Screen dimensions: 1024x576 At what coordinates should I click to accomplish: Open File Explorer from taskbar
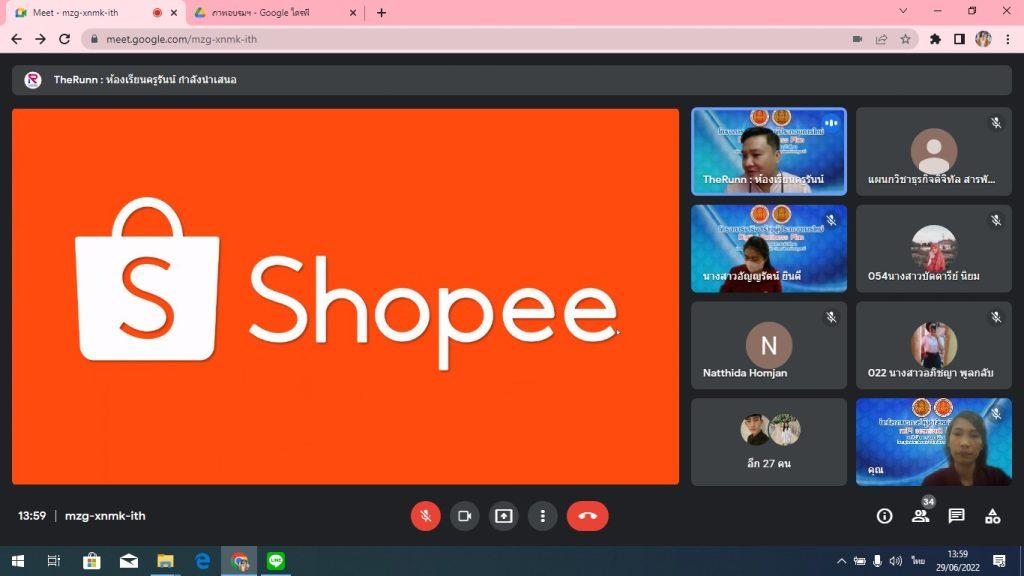[165, 561]
